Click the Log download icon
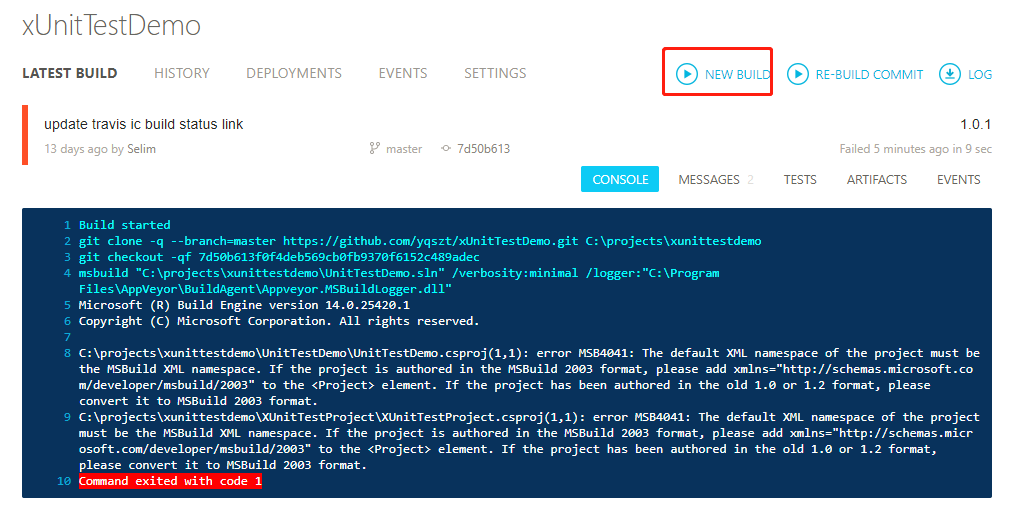 click(949, 74)
